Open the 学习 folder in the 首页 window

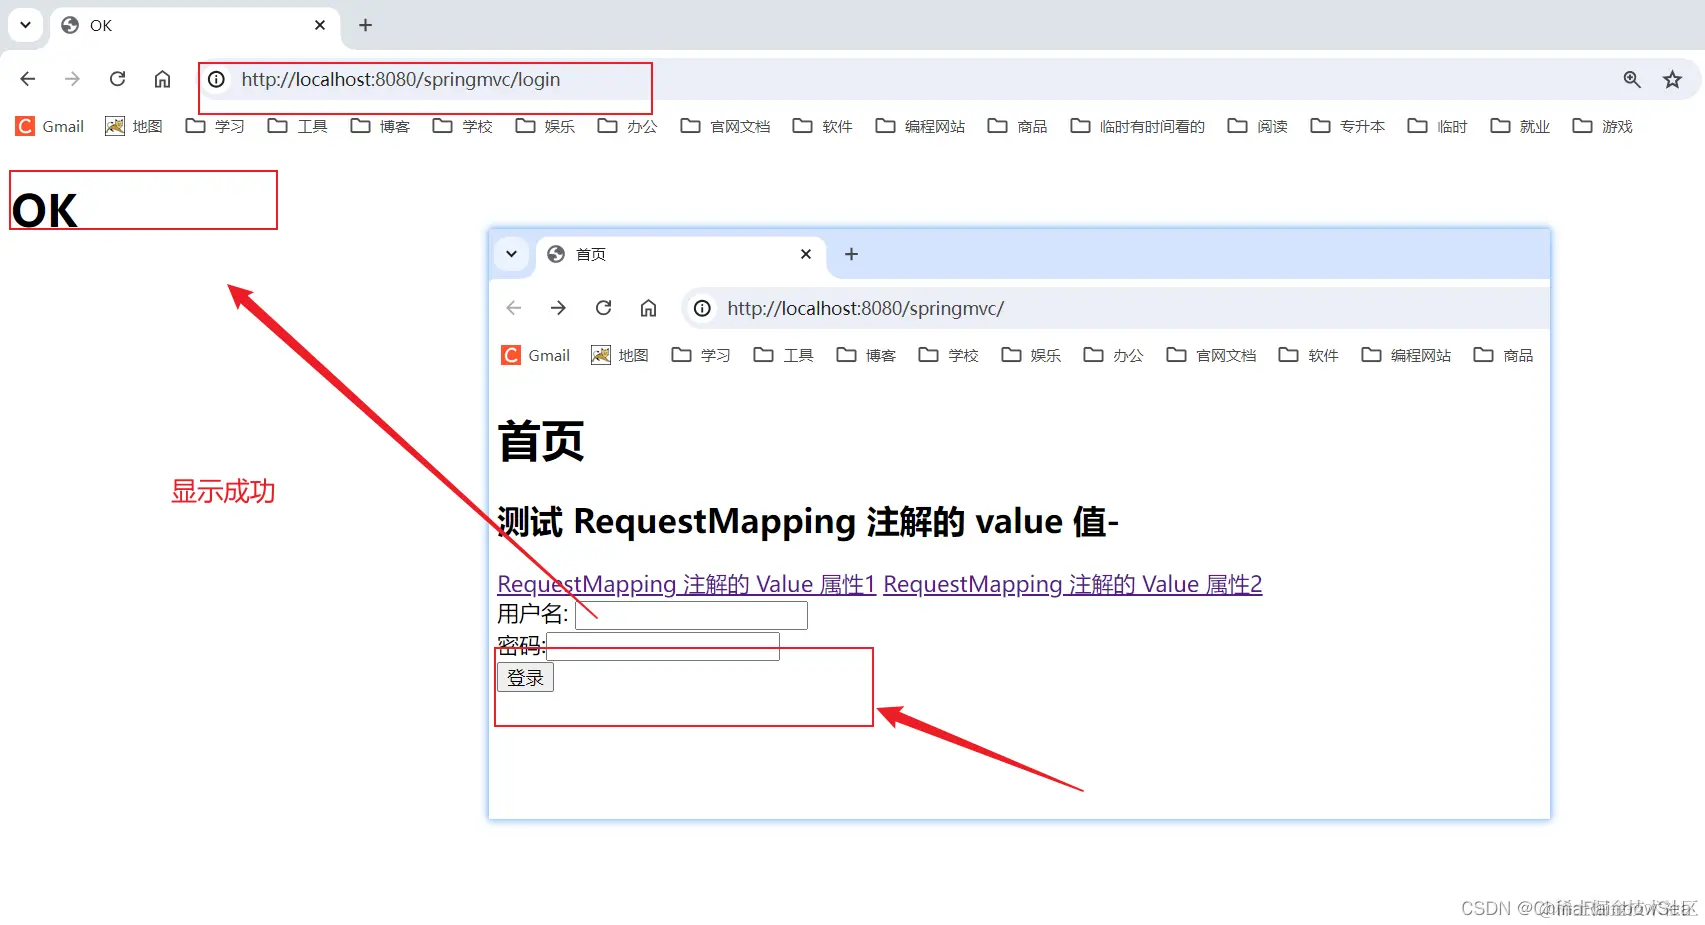pos(701,355)
